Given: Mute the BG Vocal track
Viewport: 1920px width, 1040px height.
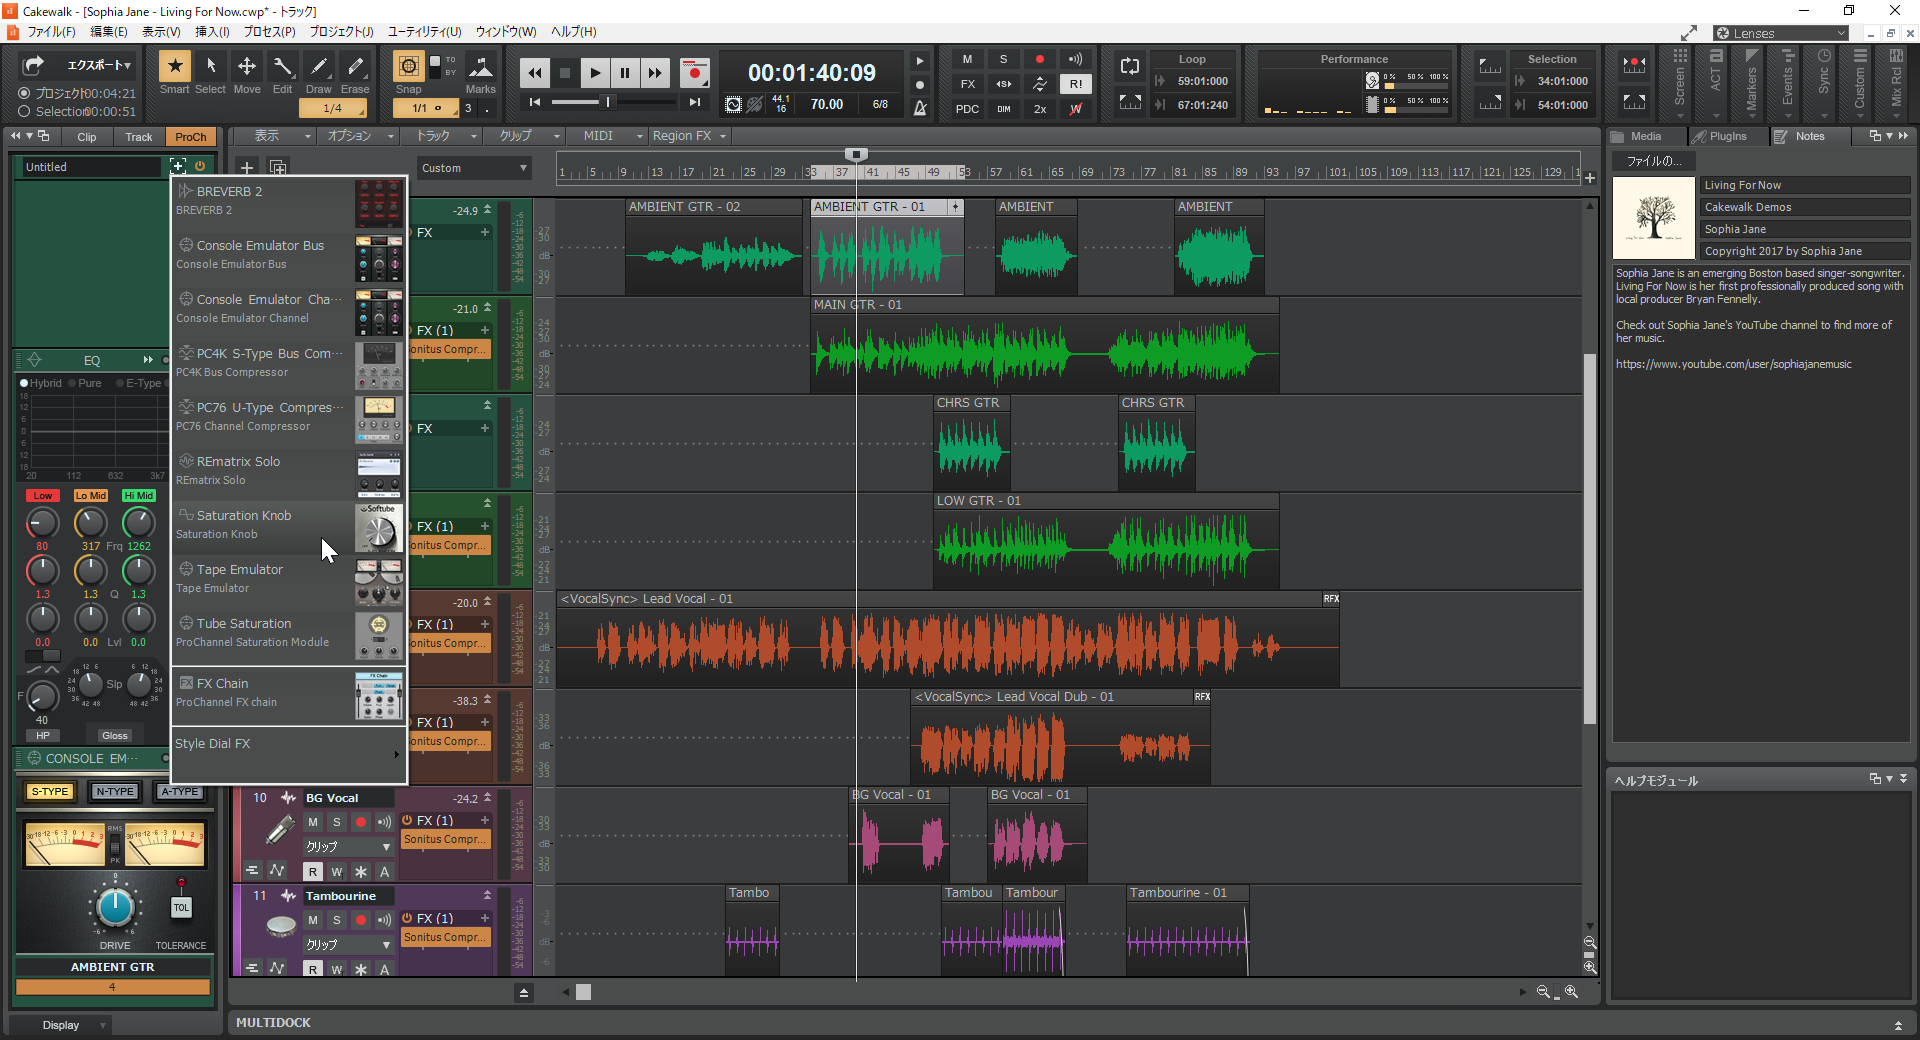Looking at the screenshot, I should click(x=313, y=822).
